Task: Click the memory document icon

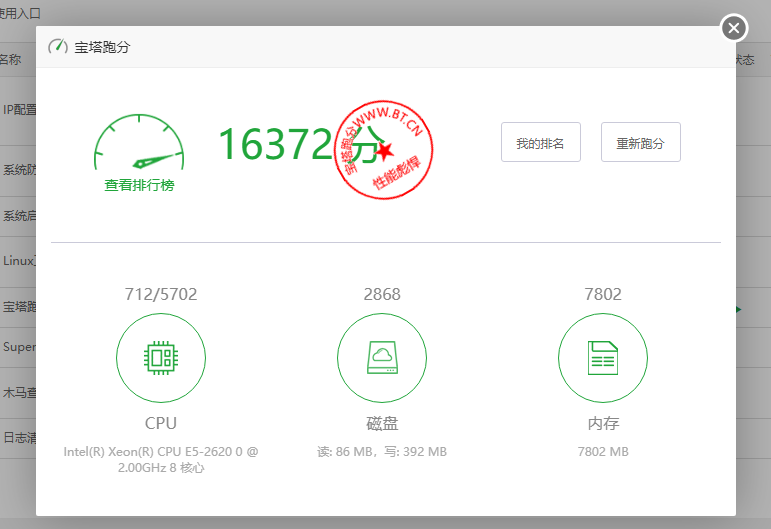Action: pos(602,357)
